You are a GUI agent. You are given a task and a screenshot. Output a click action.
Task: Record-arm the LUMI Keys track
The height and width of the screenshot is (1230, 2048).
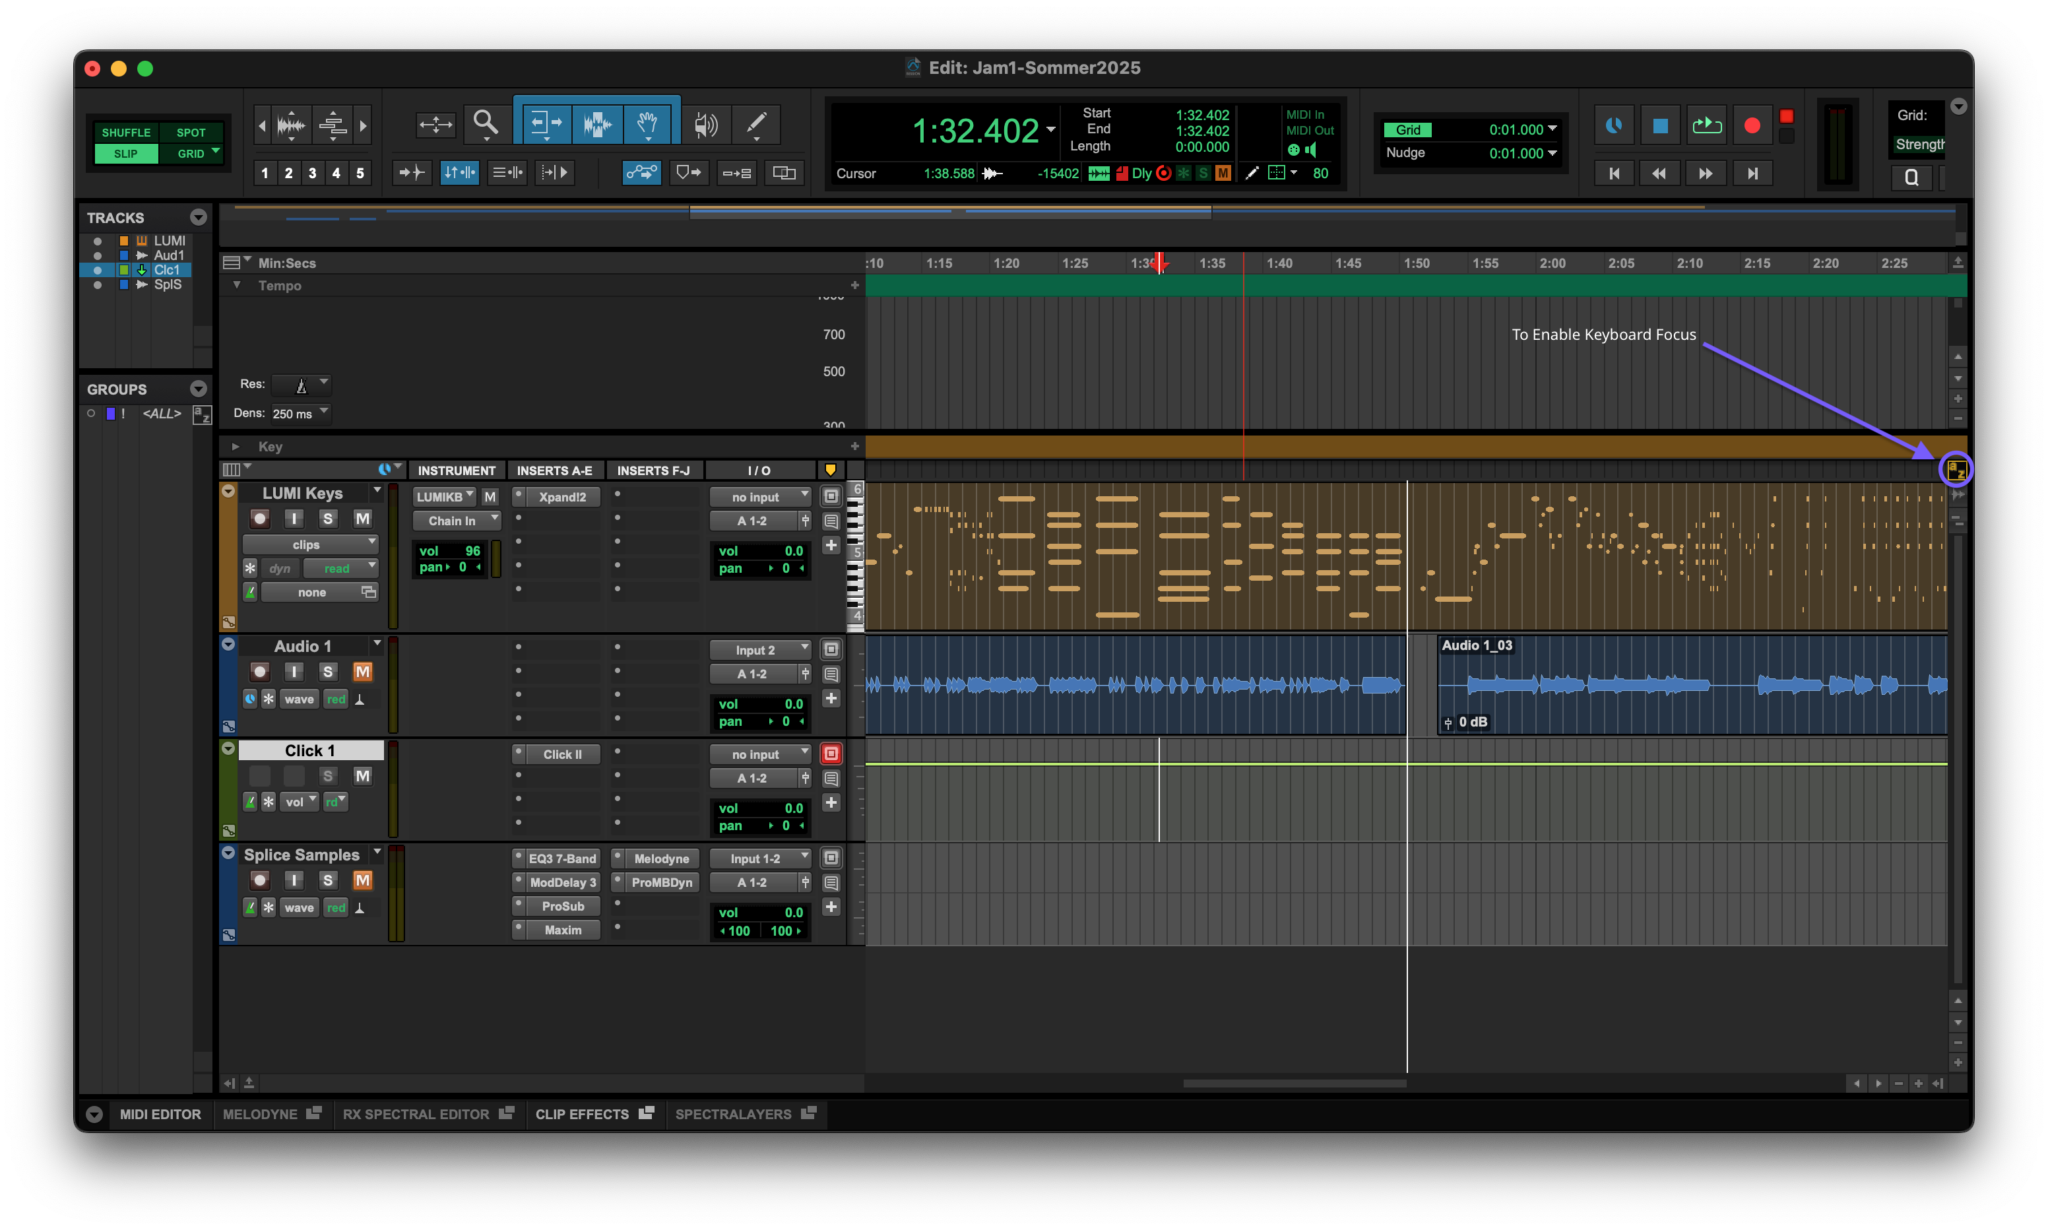coord(260,518)
